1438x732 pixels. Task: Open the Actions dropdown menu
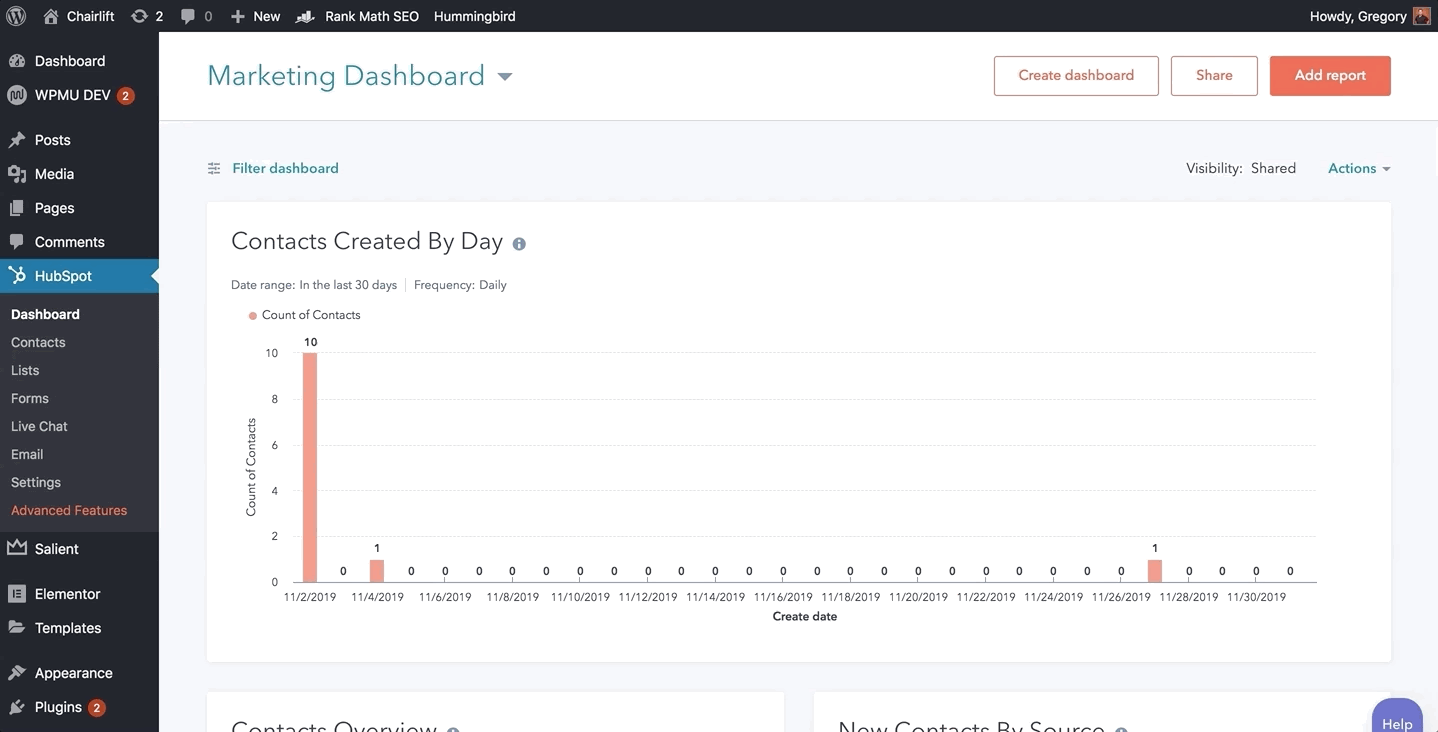[1359, 169]
